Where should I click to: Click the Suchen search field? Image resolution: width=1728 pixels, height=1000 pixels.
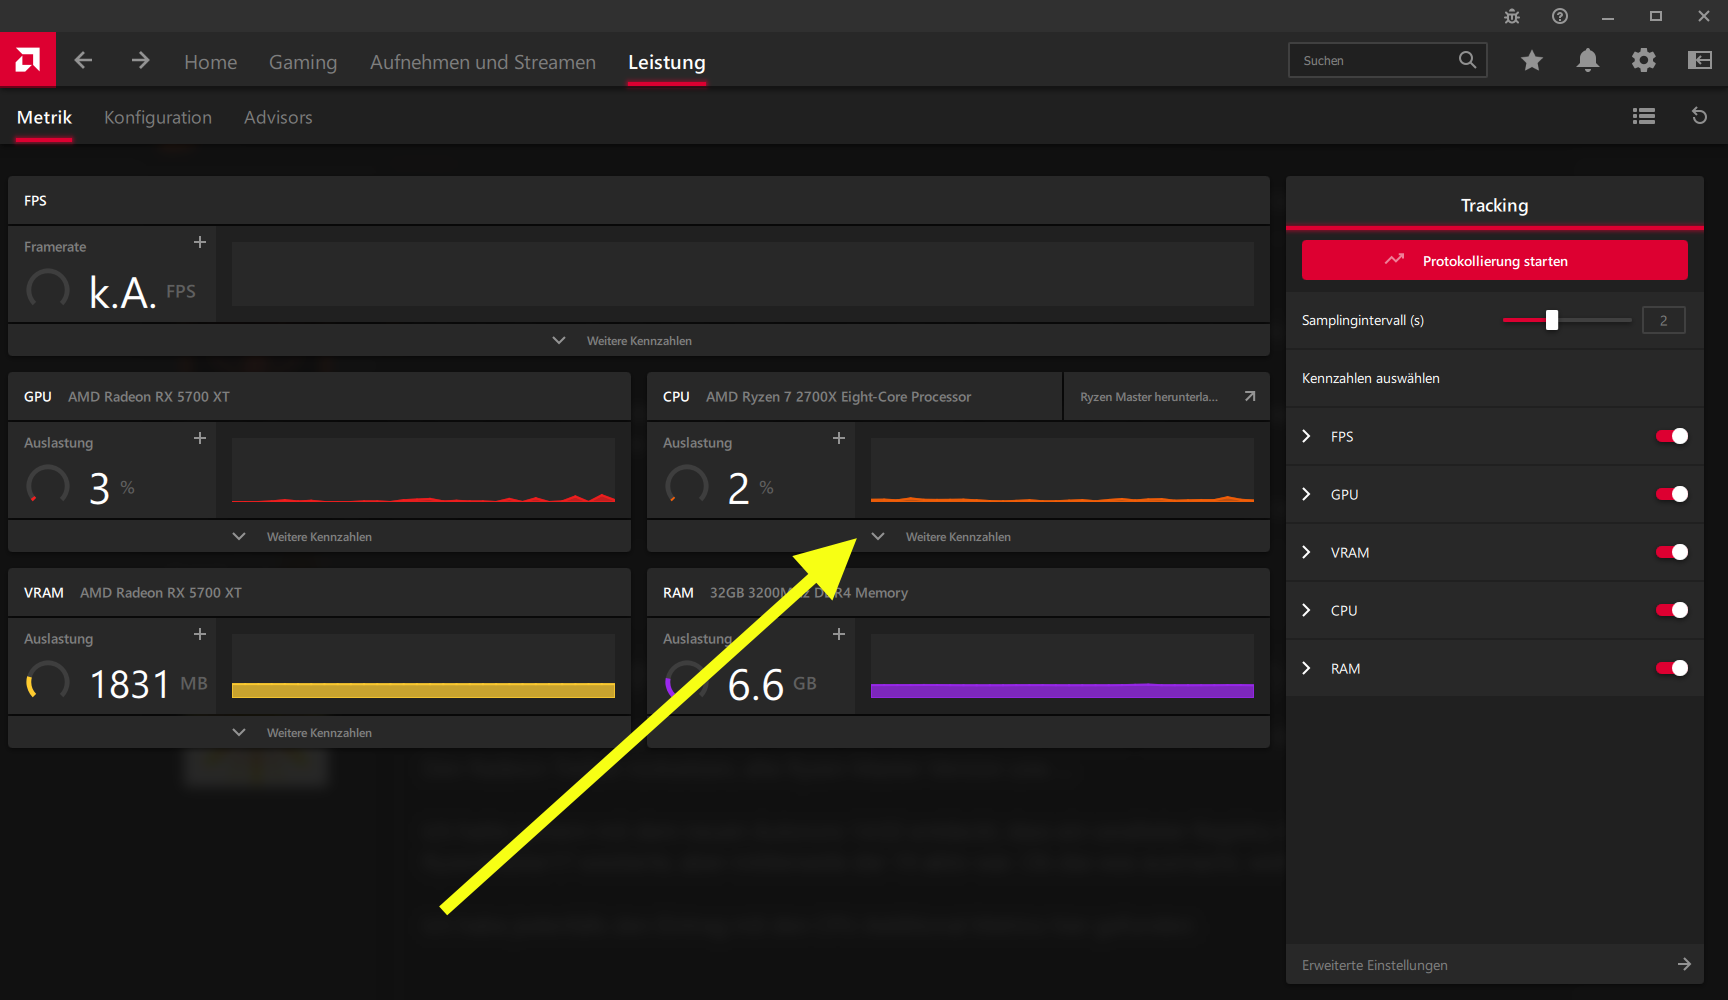(1388, 60)
